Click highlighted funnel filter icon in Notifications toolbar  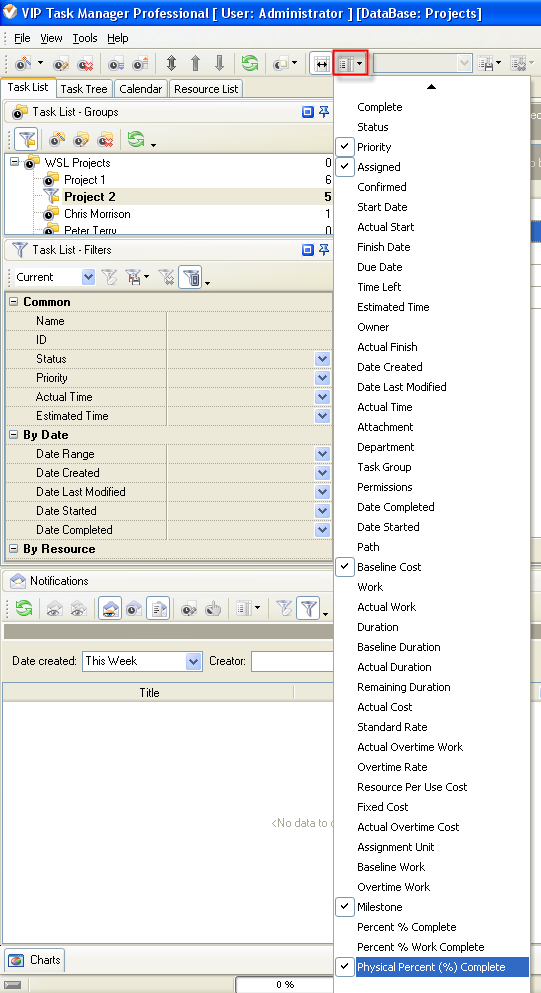click(309, 609)
